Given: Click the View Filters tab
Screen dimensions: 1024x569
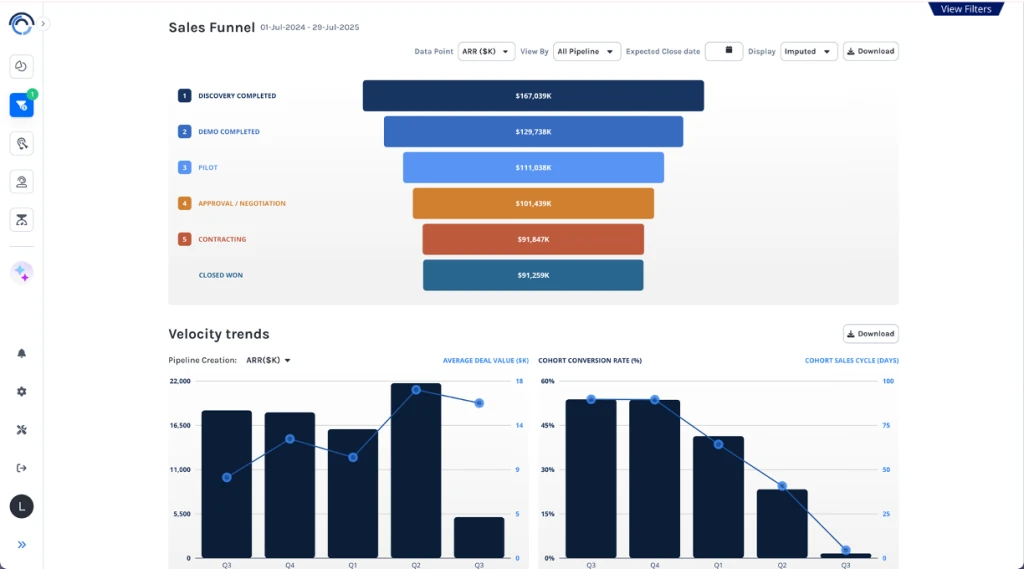Looking at the screenshot, I should pyautogui.click(x=965, y=9).
